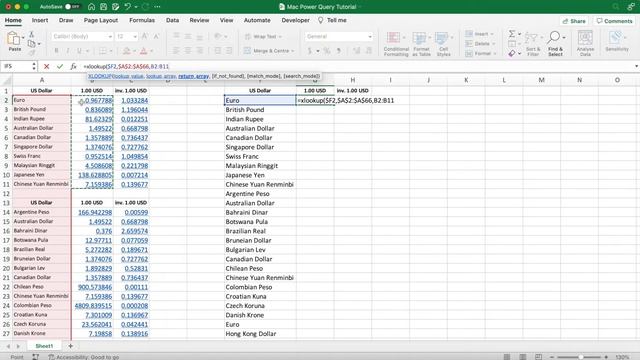Open the Delete cells dropdown
This screenshot has width=640, height=360.
coord(480,44)
